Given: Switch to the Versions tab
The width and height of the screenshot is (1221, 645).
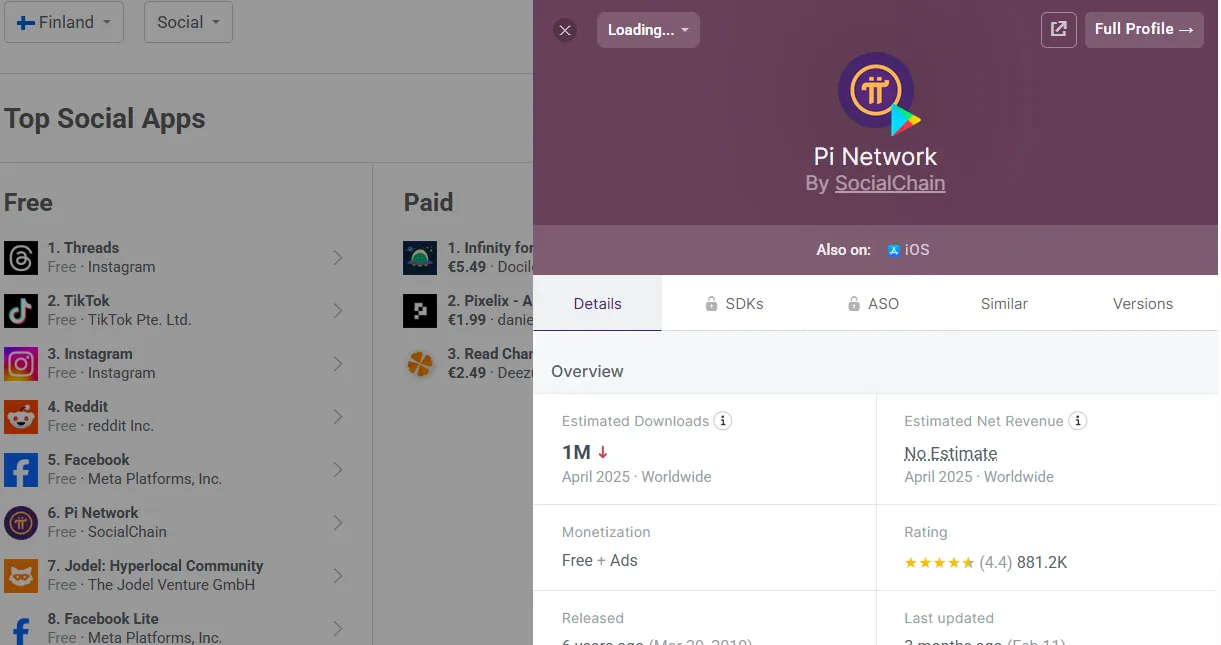Looking at the screenshot, I should [x=1143, y=304].
